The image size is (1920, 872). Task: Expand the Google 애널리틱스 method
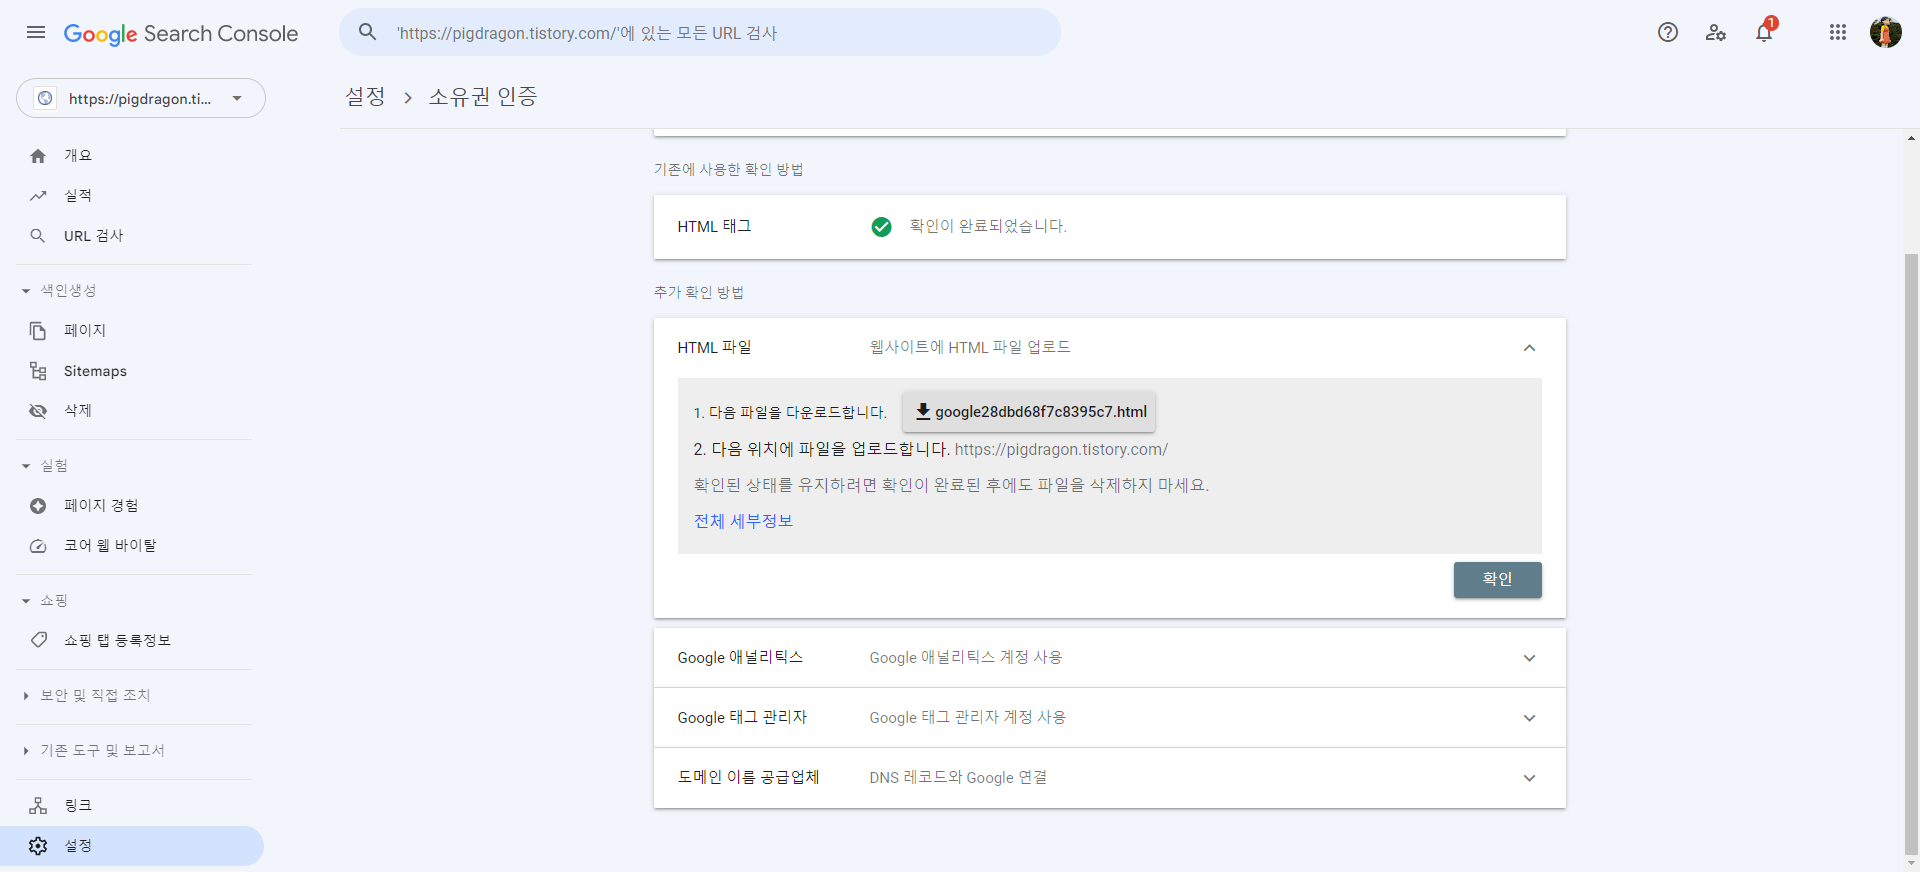(x=1110, y=658)
